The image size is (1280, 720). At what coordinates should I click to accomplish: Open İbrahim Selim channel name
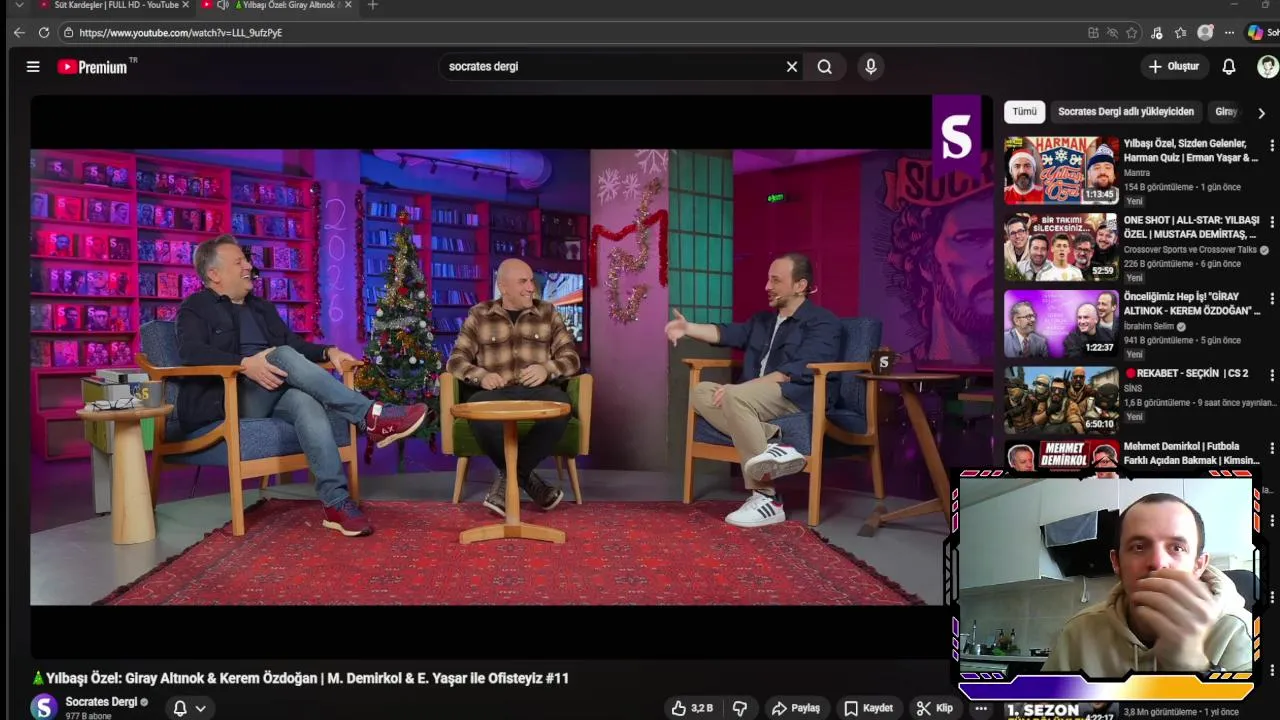1148,327
